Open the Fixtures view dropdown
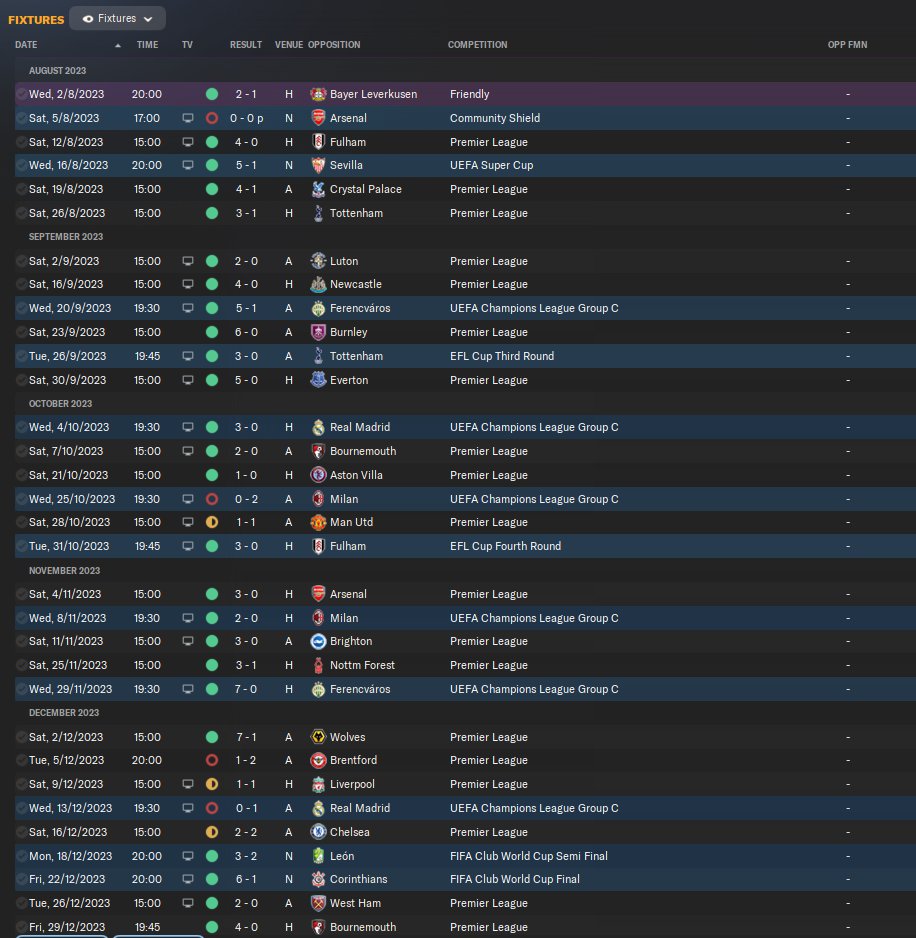The image size is (916, 938). pyautogui.click(x=117, y=19)
